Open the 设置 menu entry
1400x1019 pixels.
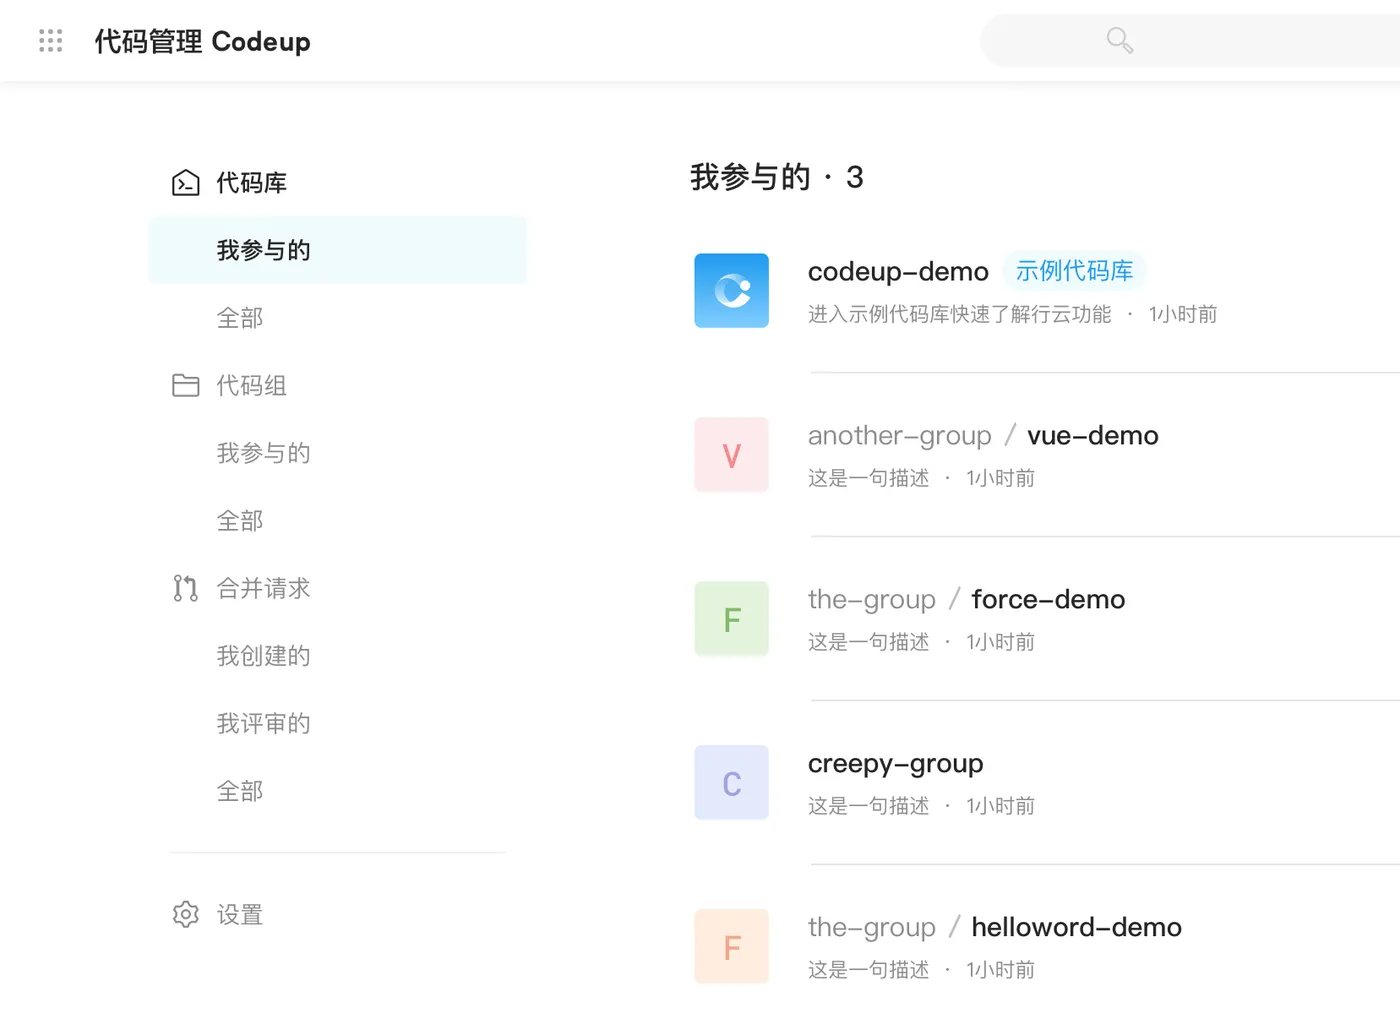tap(240, 915)
